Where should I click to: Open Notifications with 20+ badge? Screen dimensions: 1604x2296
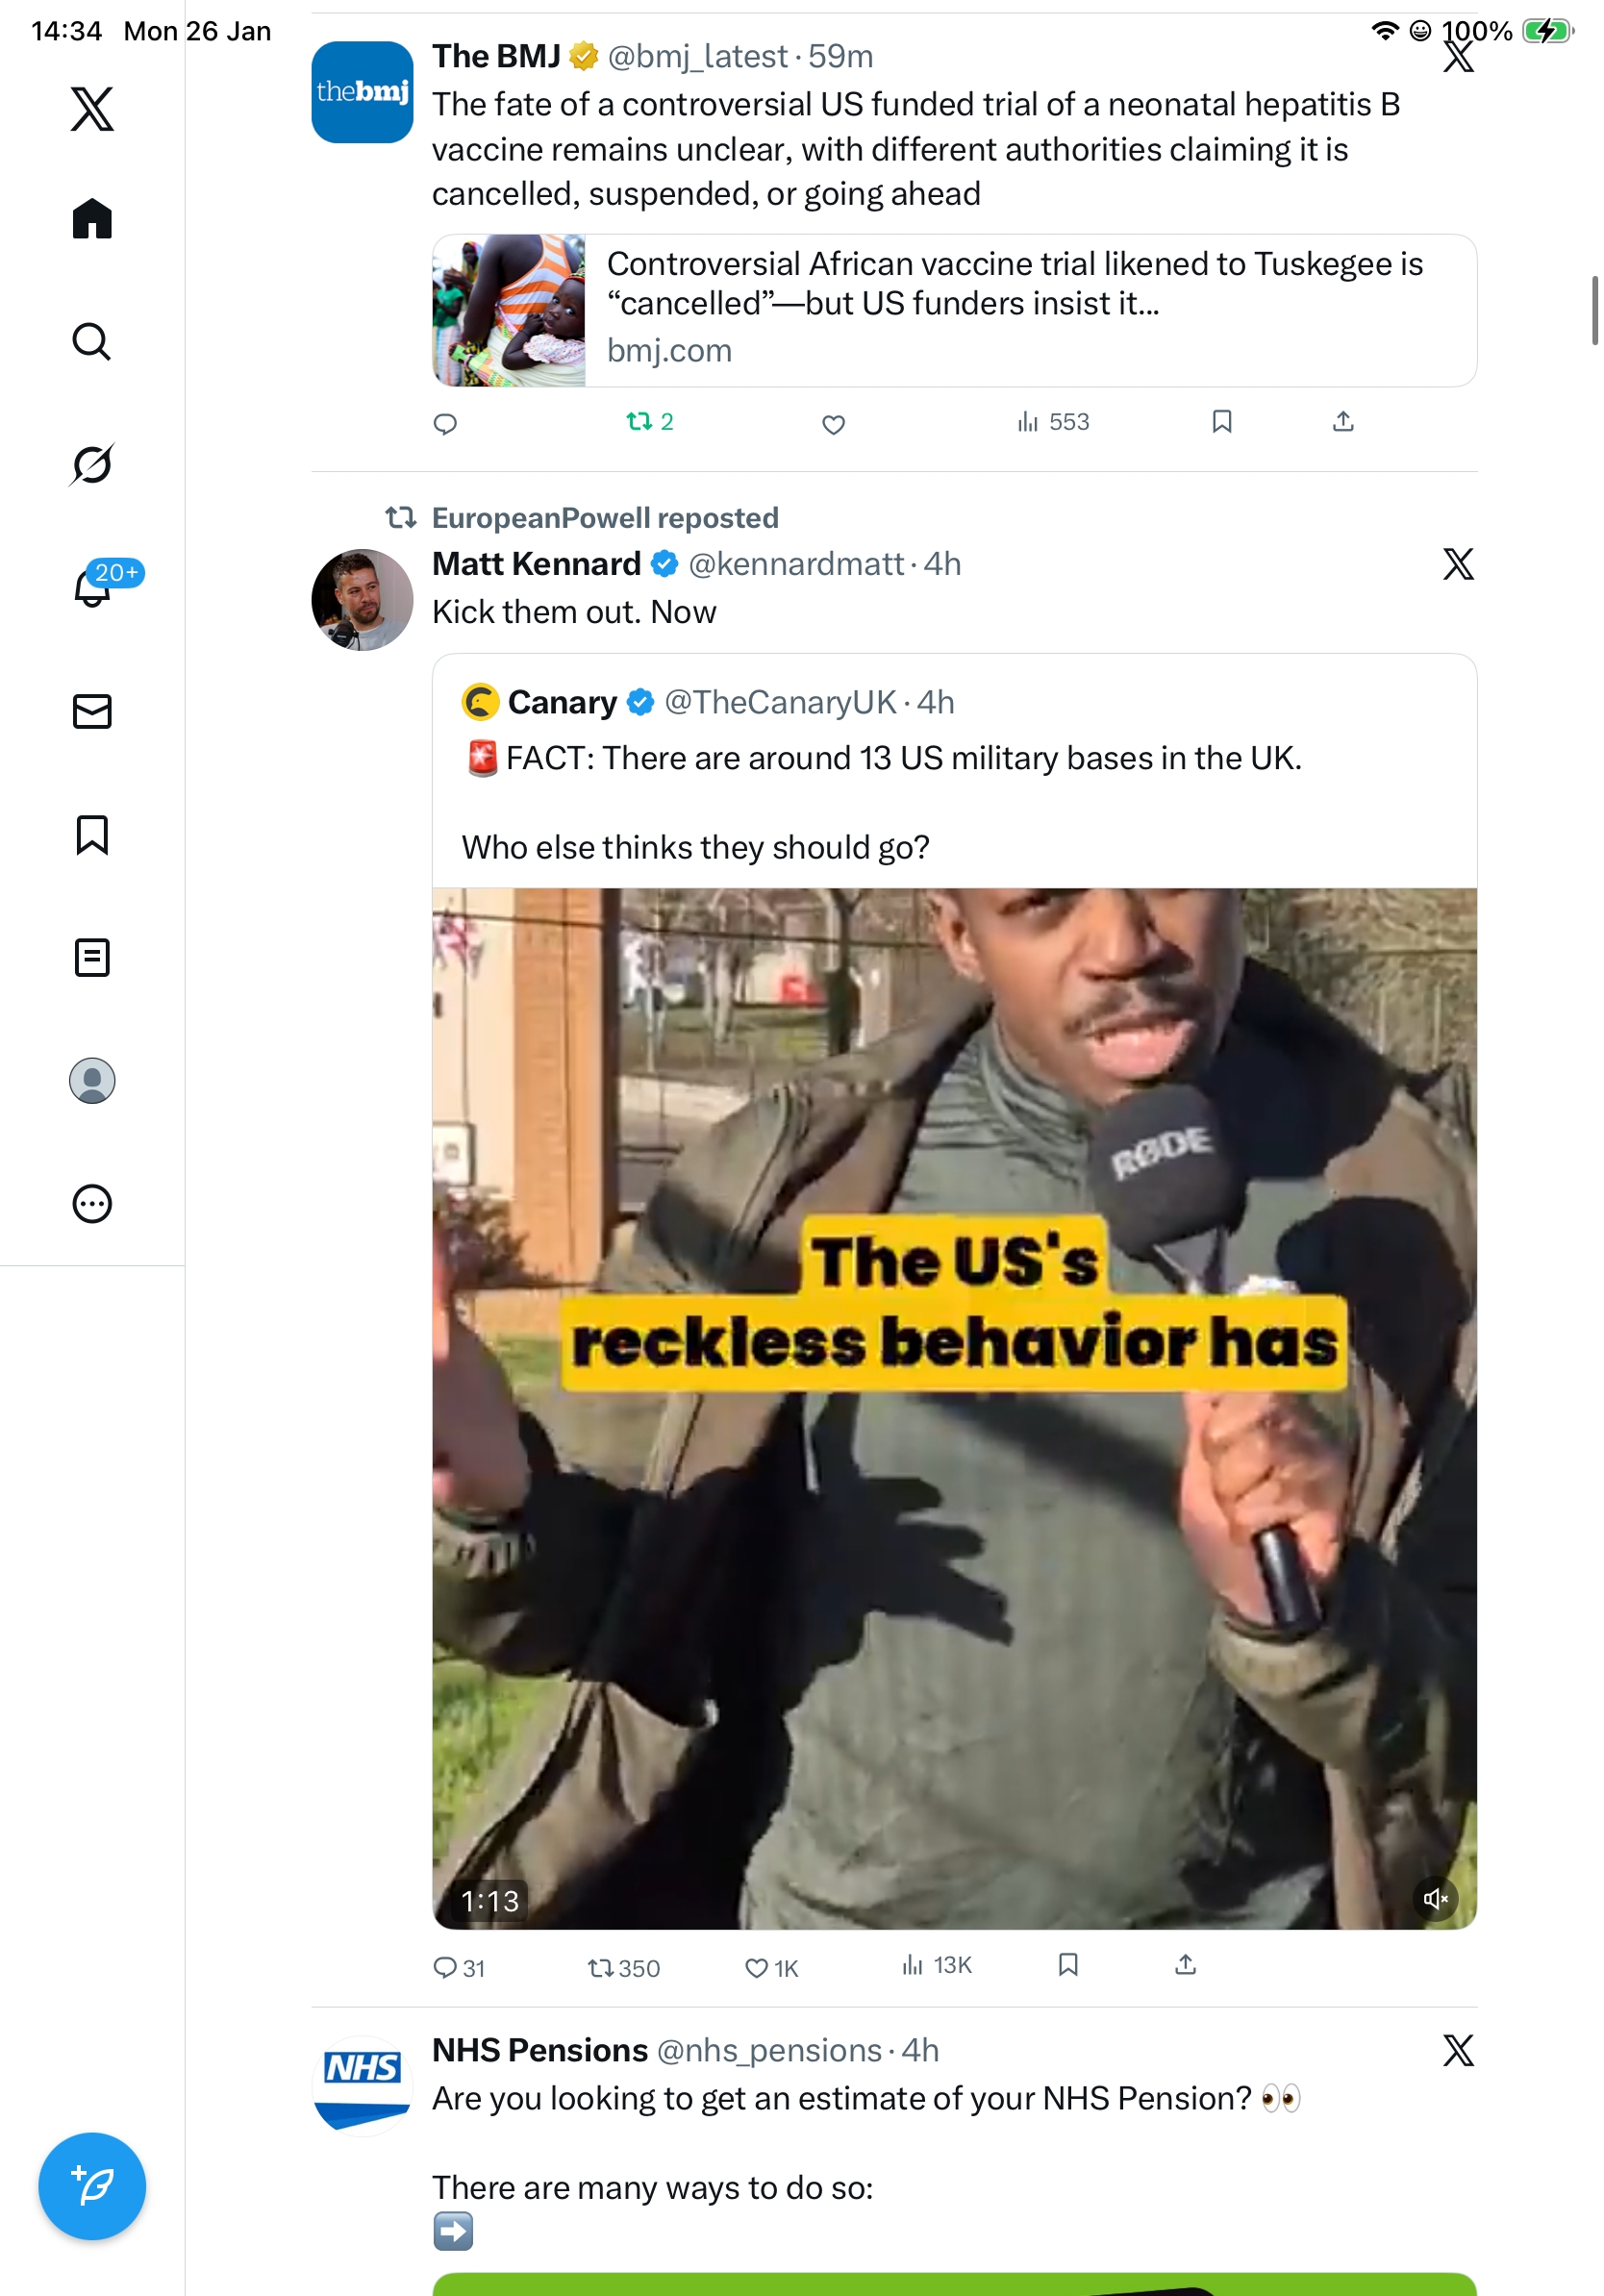[92, 587]
